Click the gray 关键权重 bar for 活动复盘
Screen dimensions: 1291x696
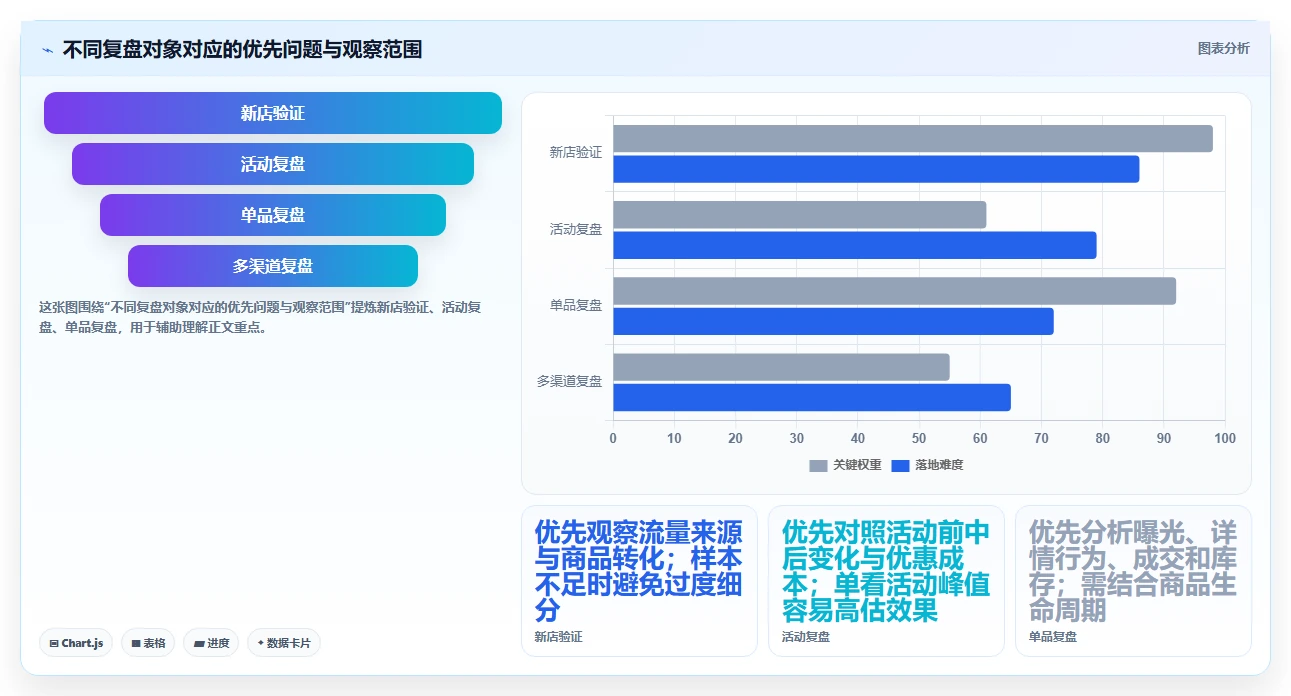[x=800, y=215]
